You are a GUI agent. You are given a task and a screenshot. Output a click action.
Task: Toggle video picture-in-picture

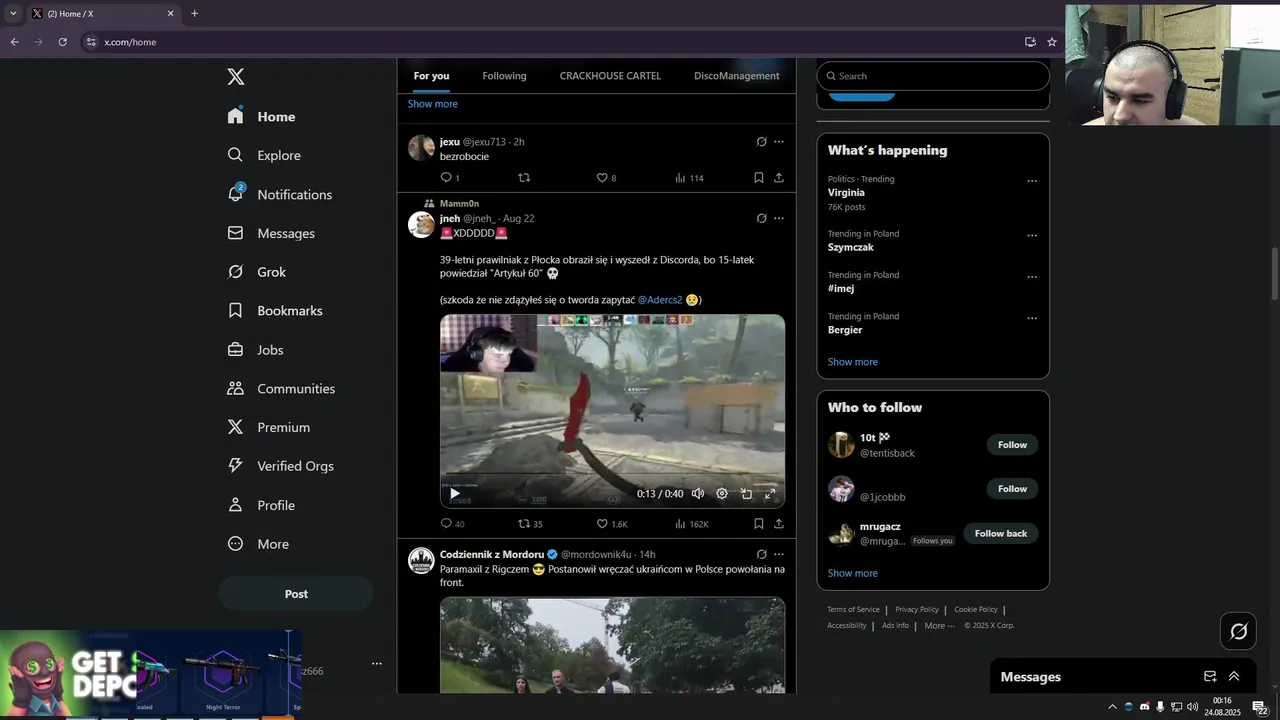coord(746,493)
